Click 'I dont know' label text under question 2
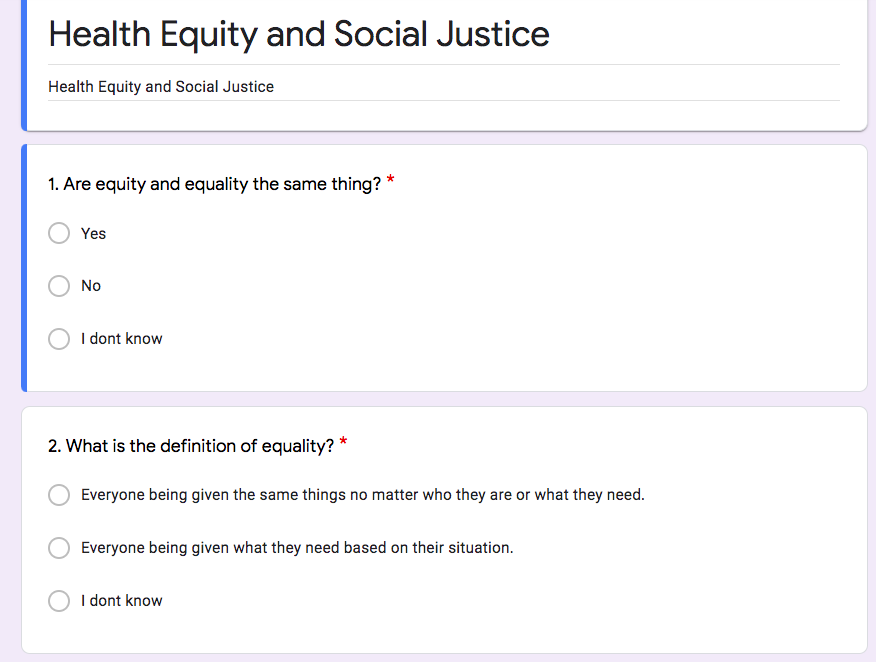 pos(122,601)
